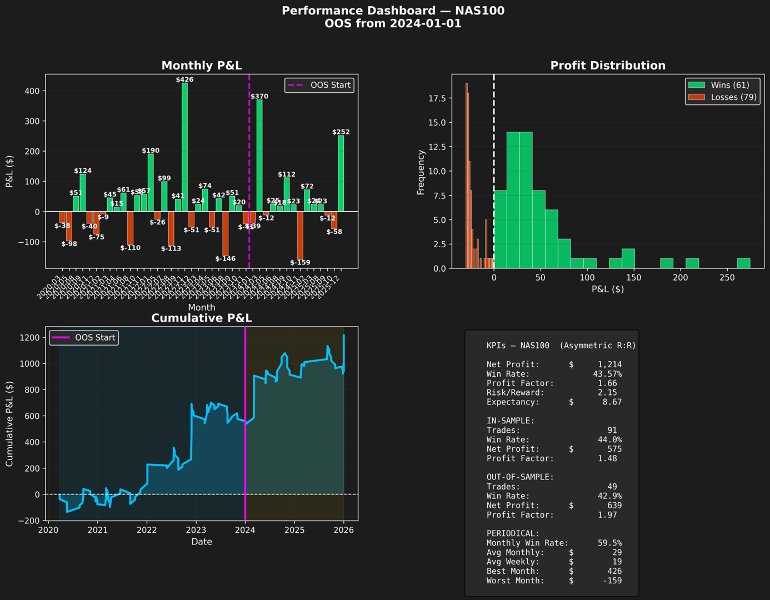770x600 pixels.
Task: Click the Cumulative P&L chart title
Action: click(x=201, y=318)
